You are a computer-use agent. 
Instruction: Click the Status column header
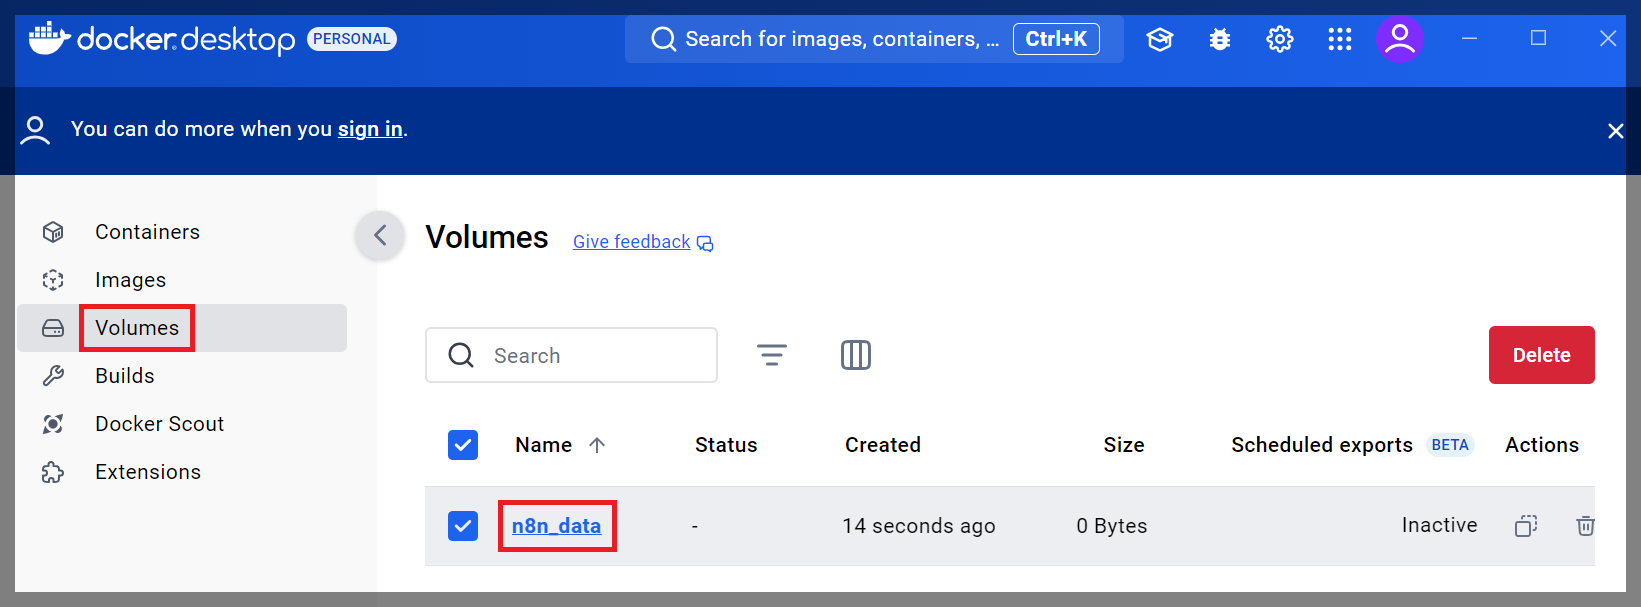coord(726,445)
